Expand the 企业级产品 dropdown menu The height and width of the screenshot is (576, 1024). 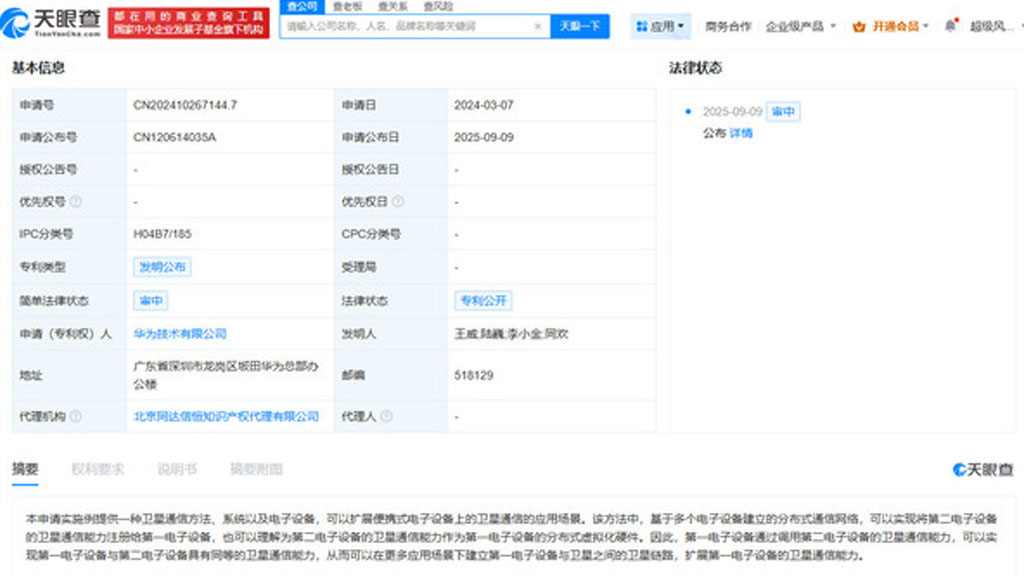point(801,26)
